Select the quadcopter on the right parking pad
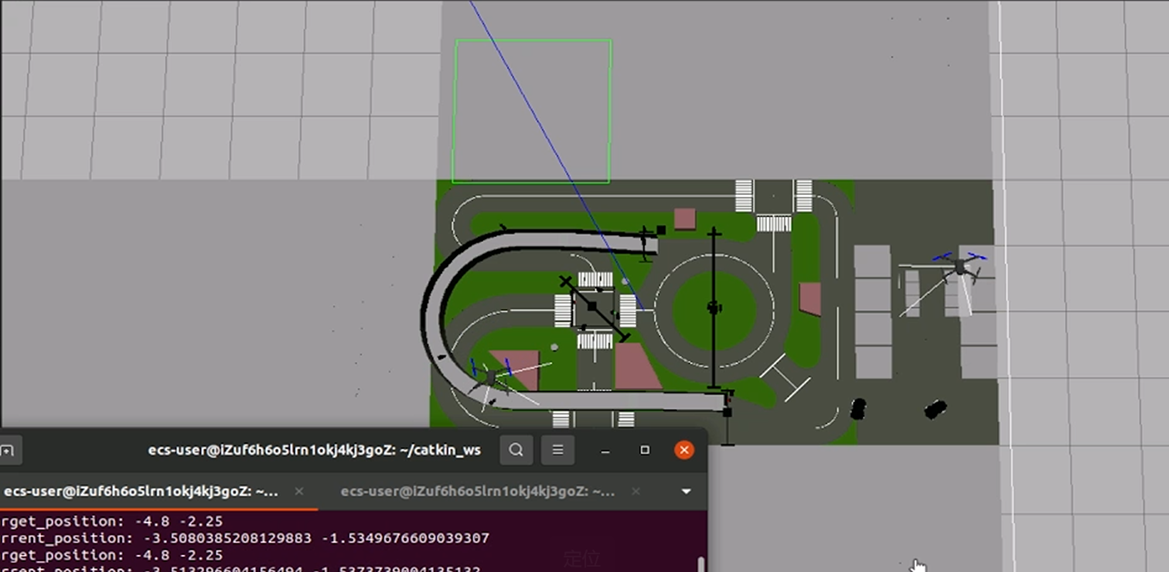 tap(960, 266)
